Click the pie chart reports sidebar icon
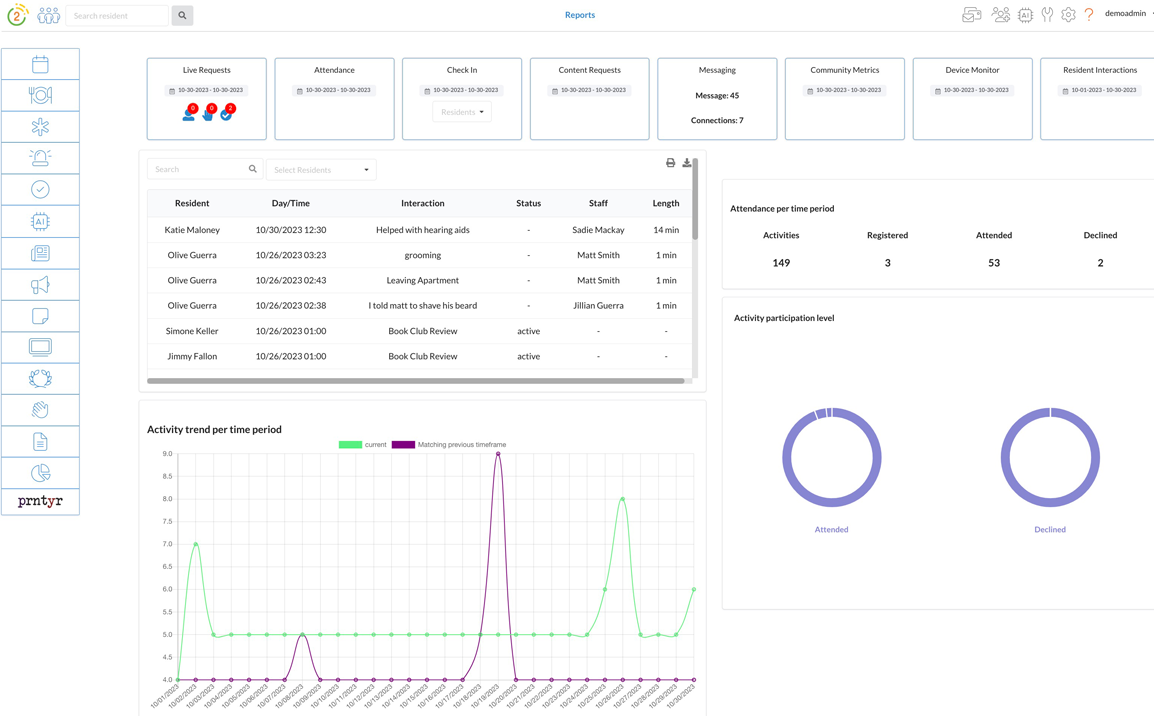Image resolution: width=1154 pixels, height=716 pixels. coord(40,473)
